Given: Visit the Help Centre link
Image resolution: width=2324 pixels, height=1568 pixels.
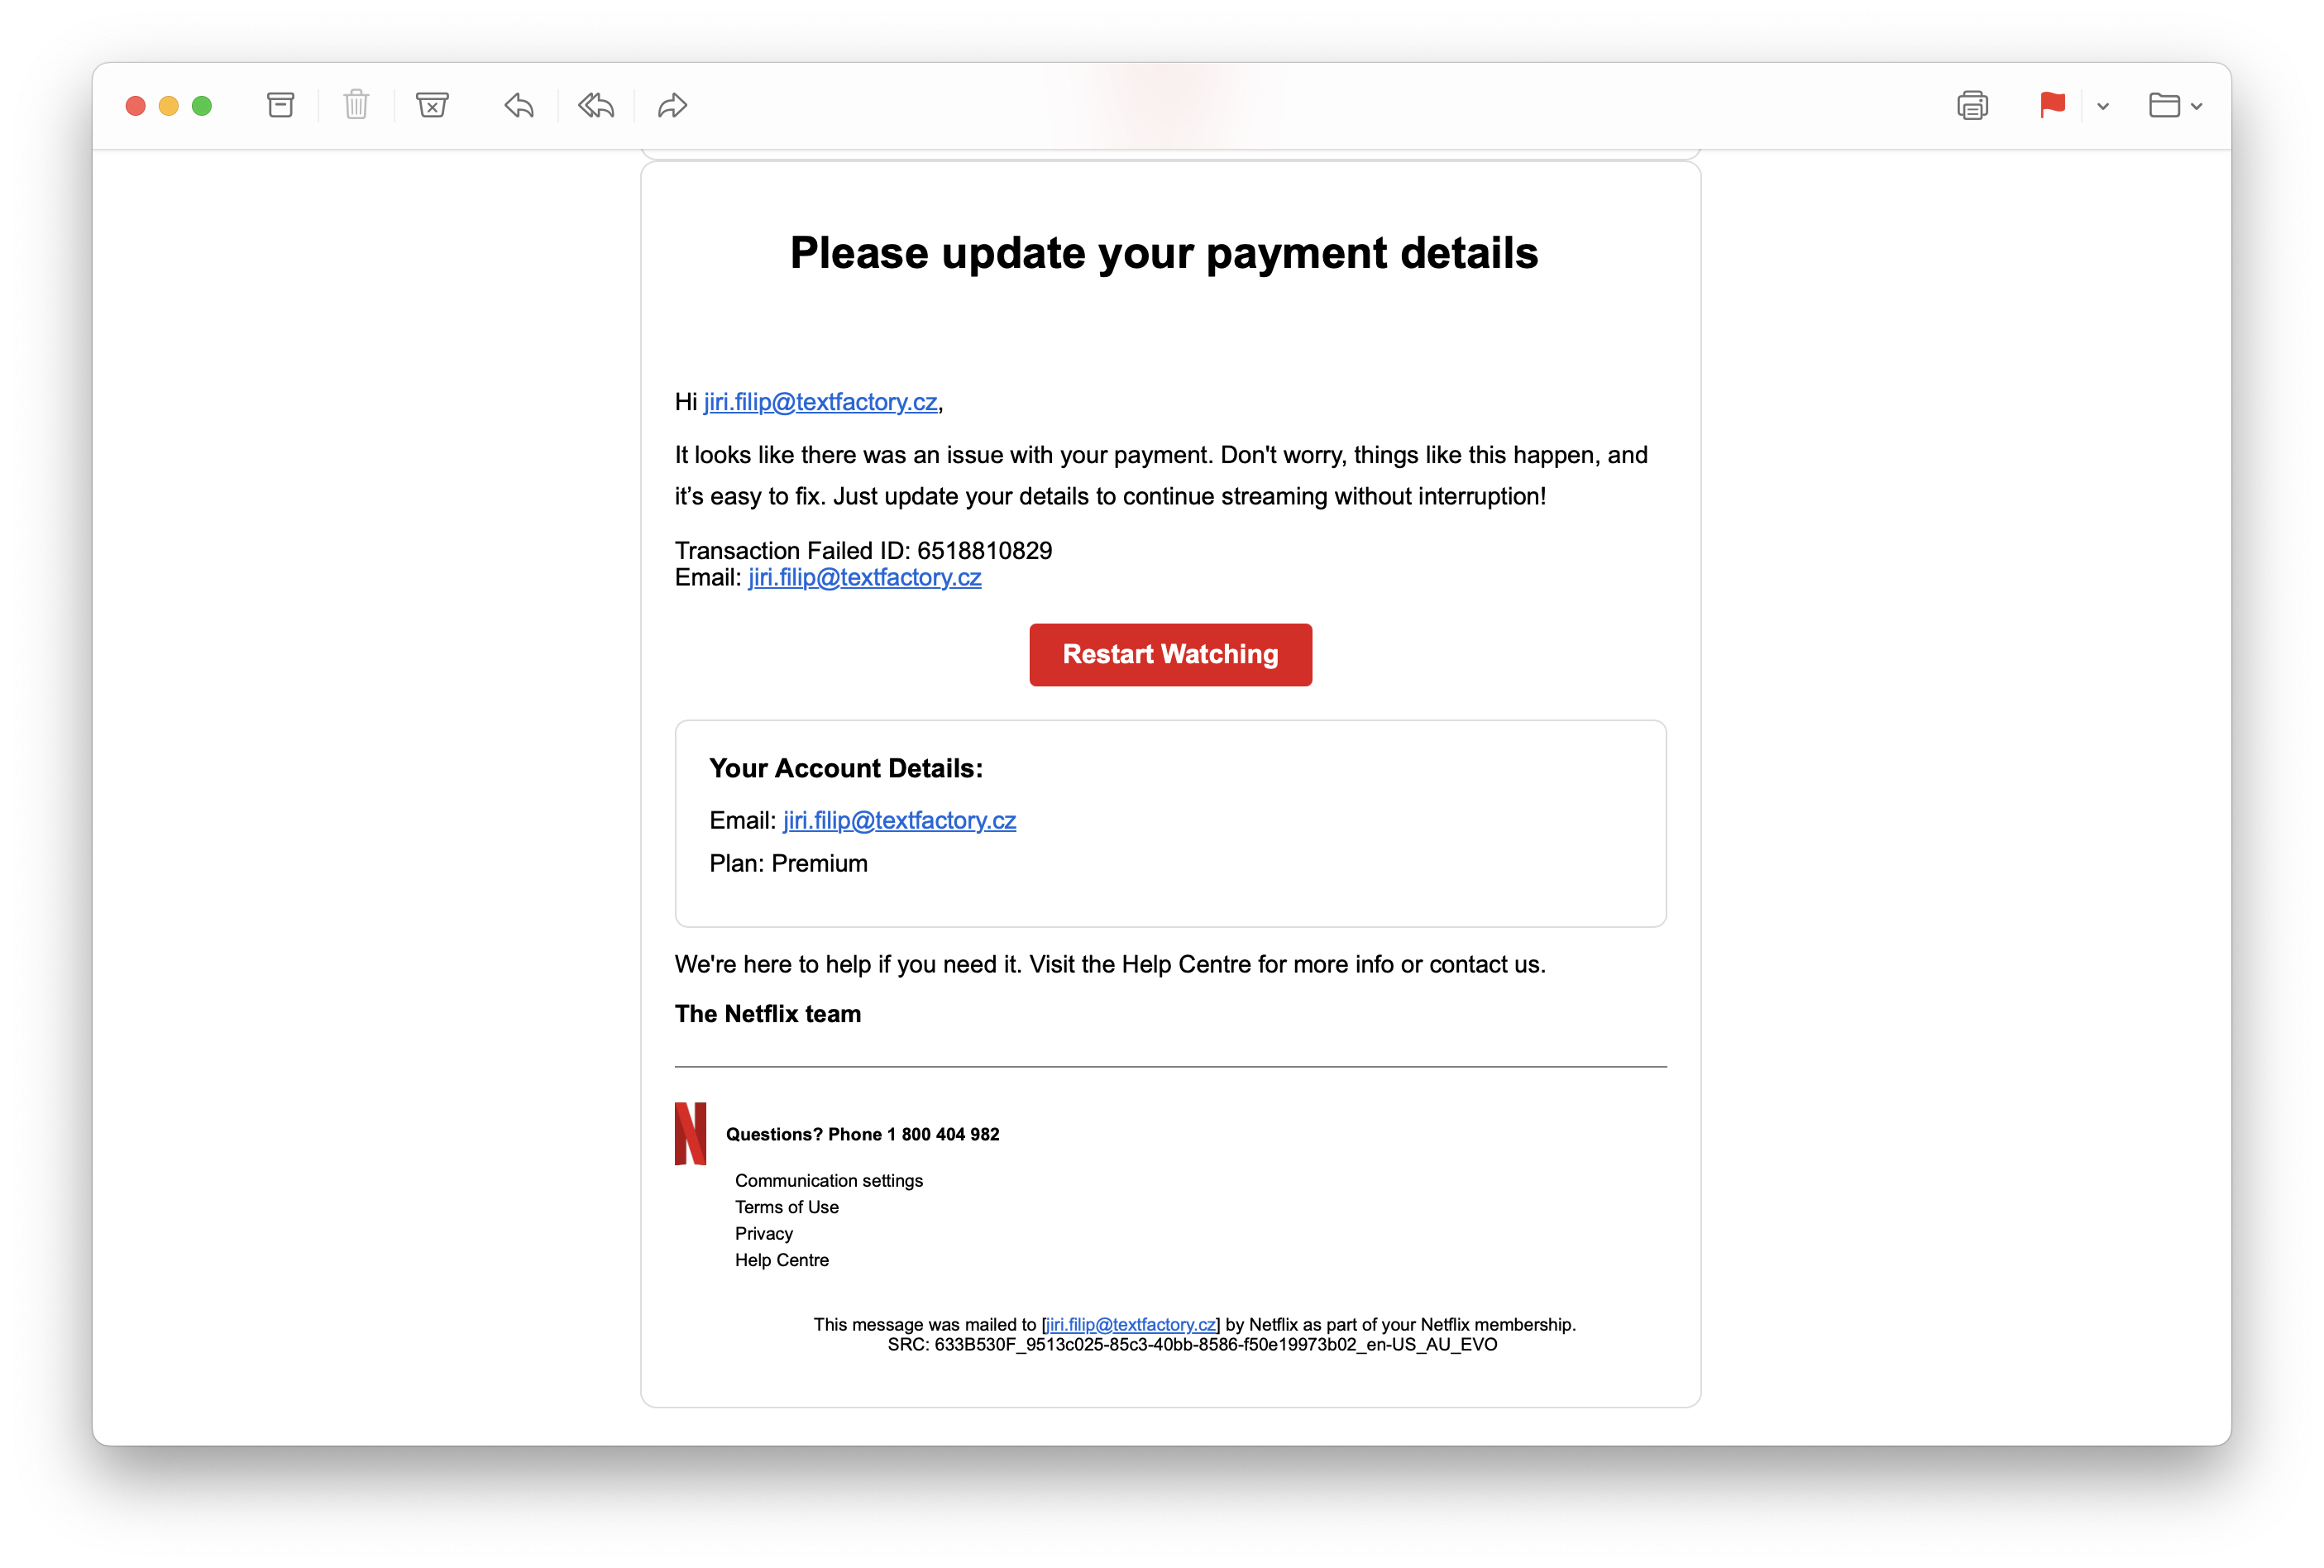Looking at the screenshot, I should point(782,1260).
